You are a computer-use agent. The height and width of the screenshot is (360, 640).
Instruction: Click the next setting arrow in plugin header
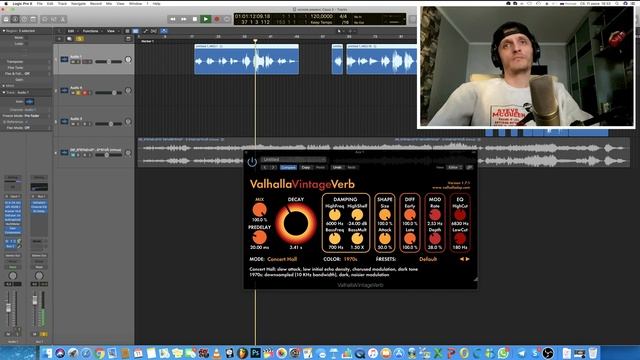pyautogui.click(x=273, y=167)
